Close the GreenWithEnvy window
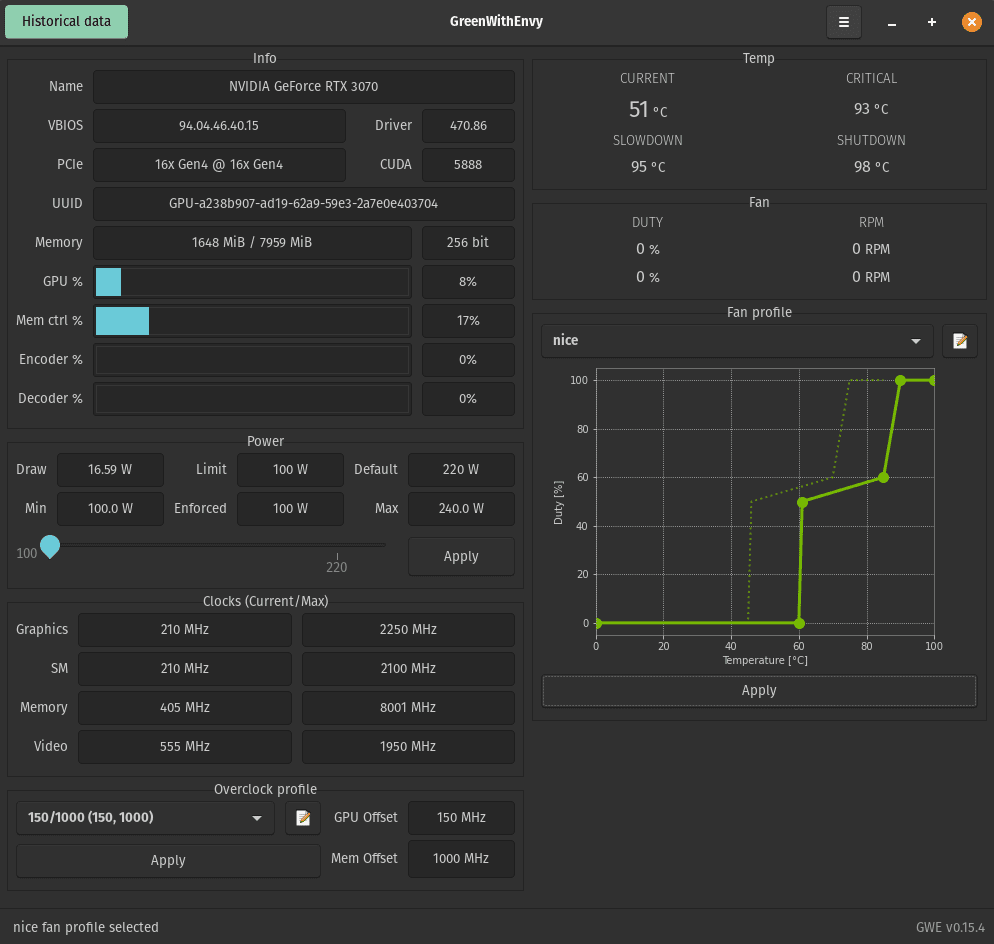 971,22
